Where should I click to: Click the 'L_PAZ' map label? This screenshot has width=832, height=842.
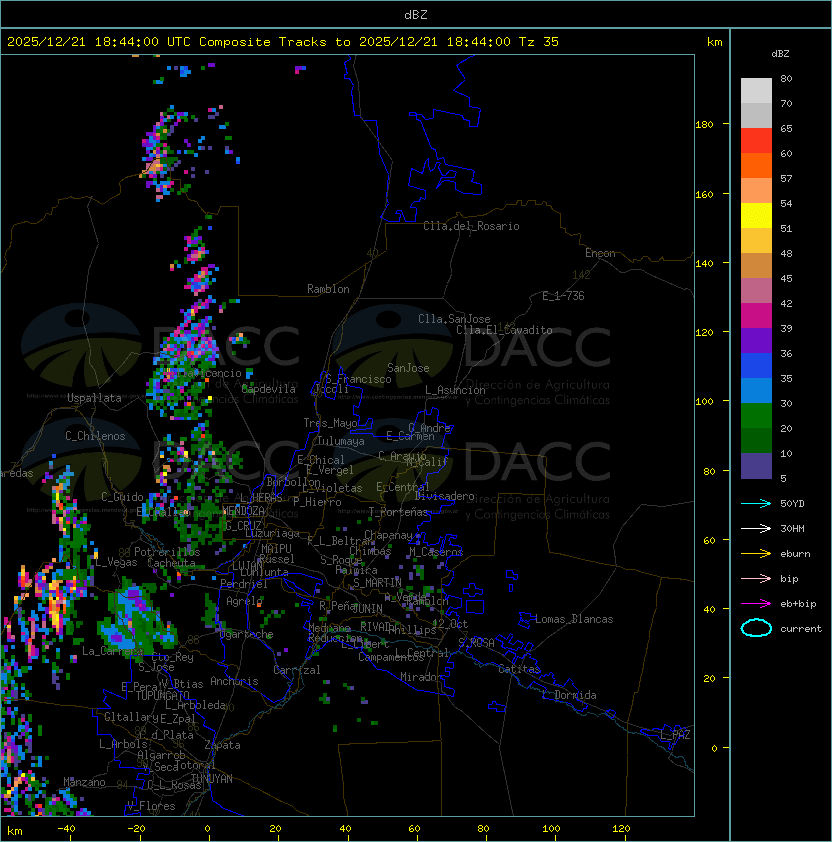(x=675, y=735)
